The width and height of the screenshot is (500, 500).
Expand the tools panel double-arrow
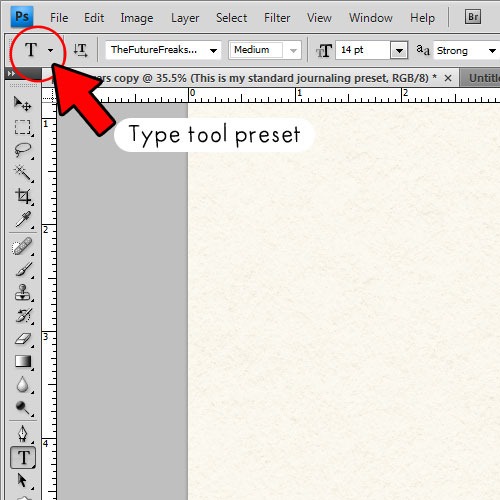(x=11, y=73)
